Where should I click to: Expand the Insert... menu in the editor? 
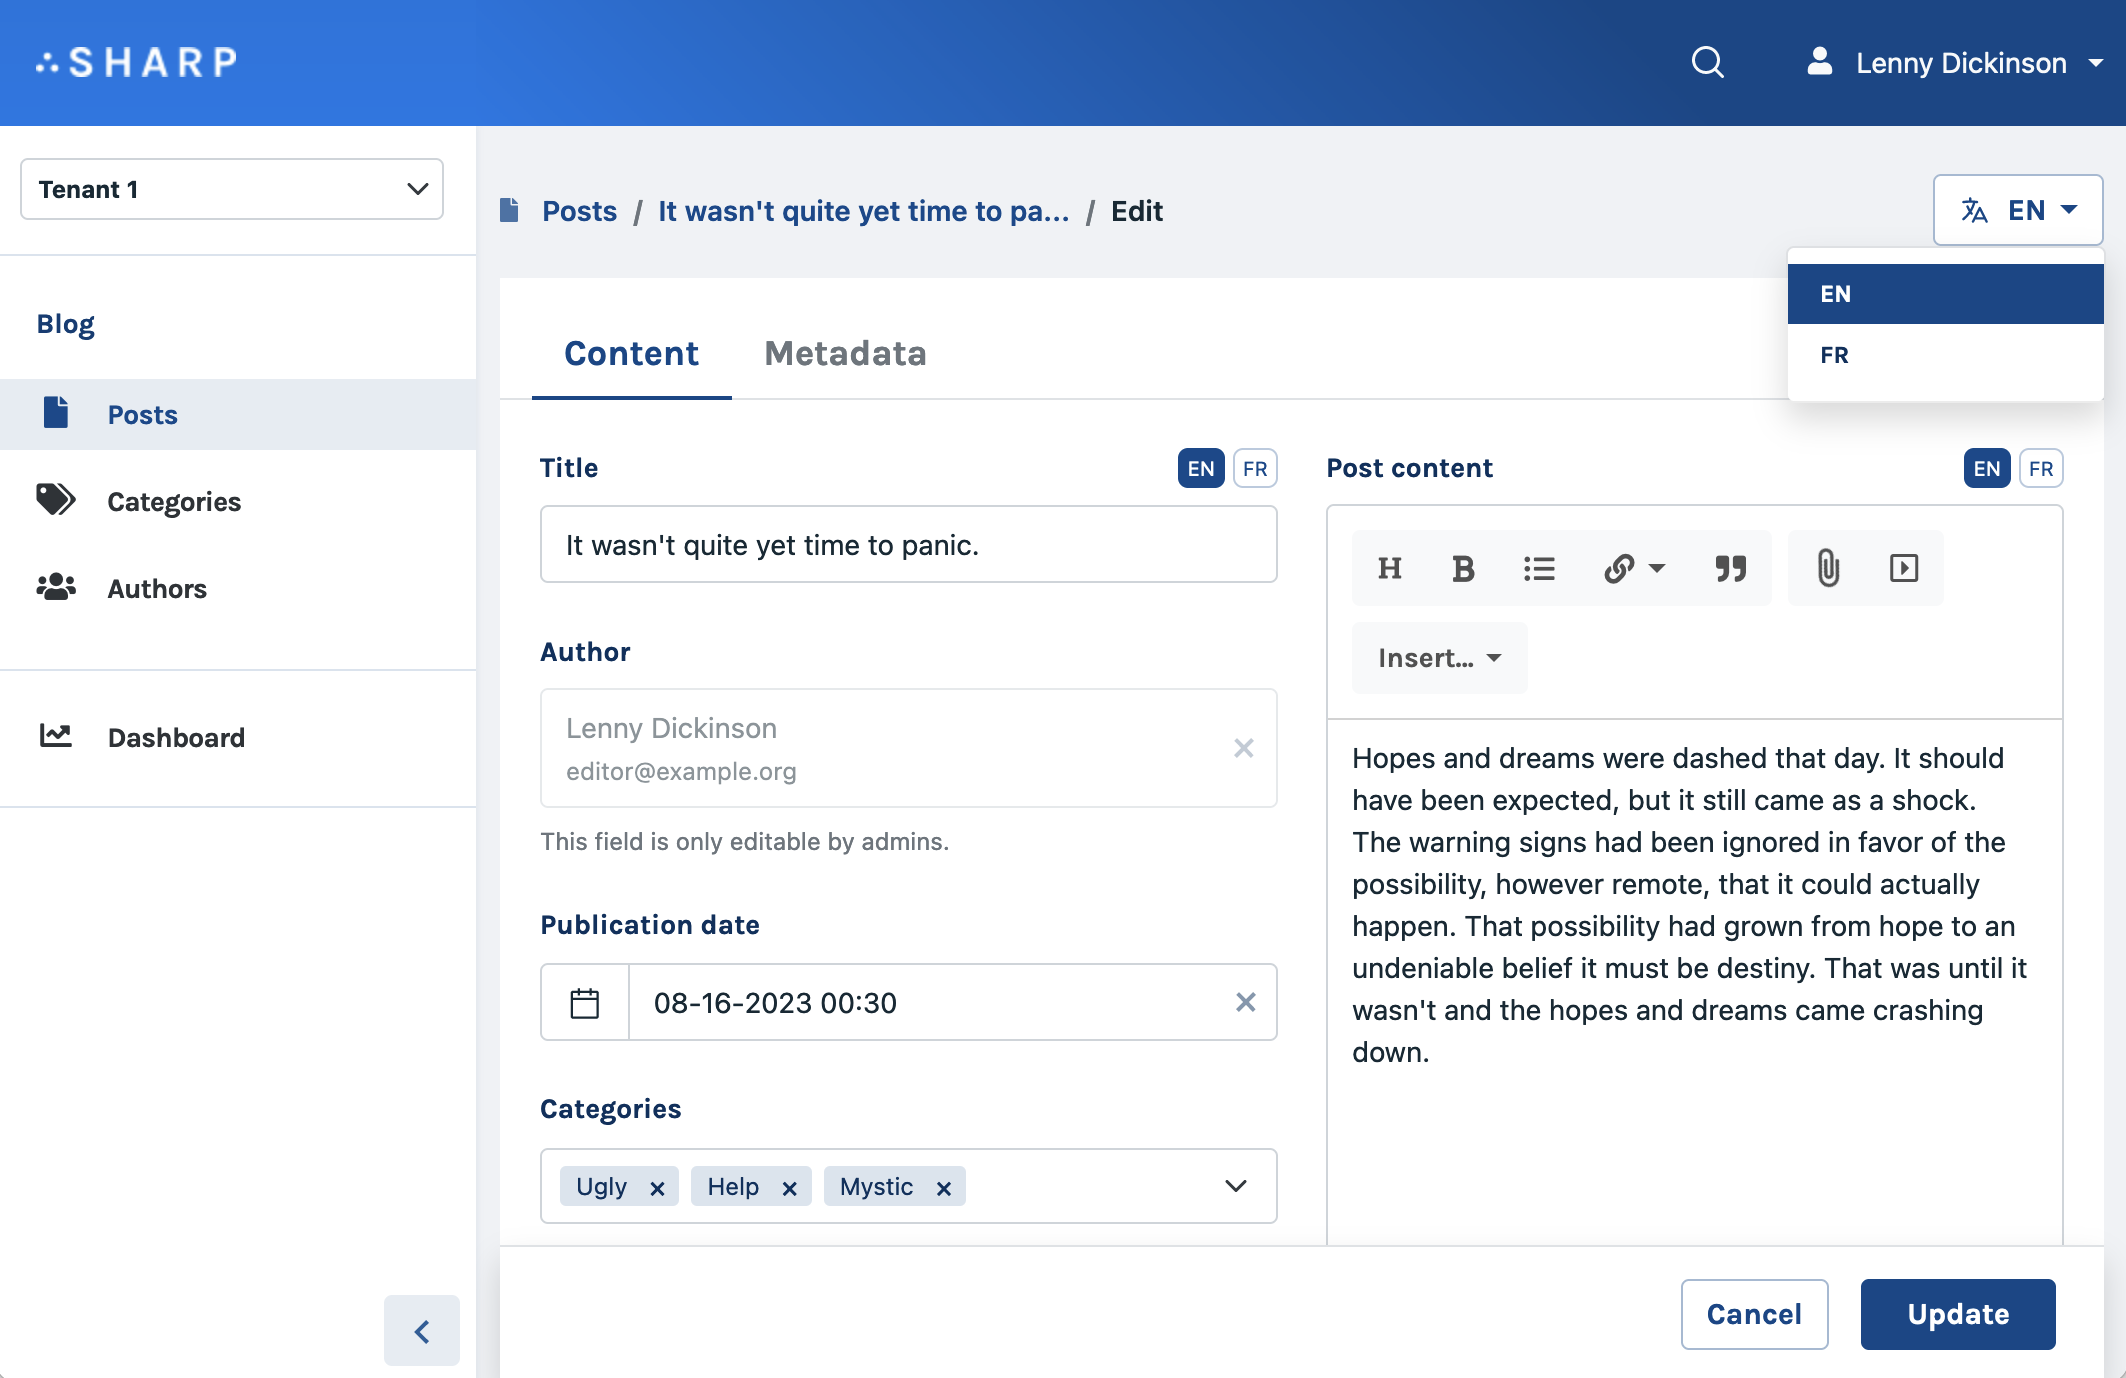[x=1439, y=657]
